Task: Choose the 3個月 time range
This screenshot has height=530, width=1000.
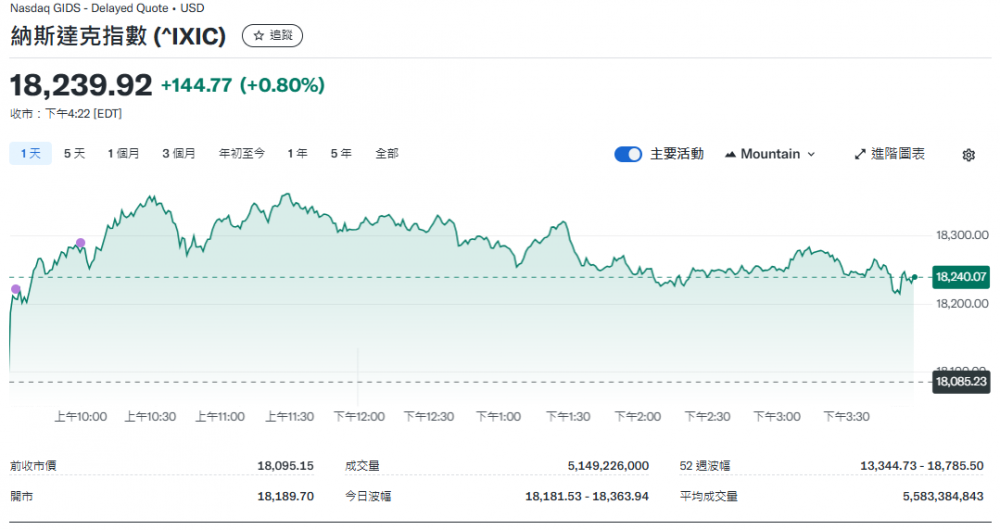Action: pyautogui.click(x=179, y=154)
